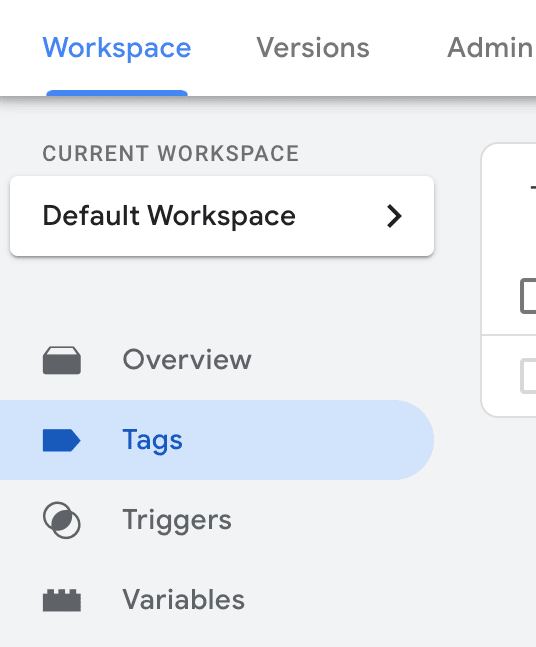Image resolution: width=536 pixels, height=647 pixels.
Task: Click the Triggers overlapping circles icon
Action: coord(62,520)
